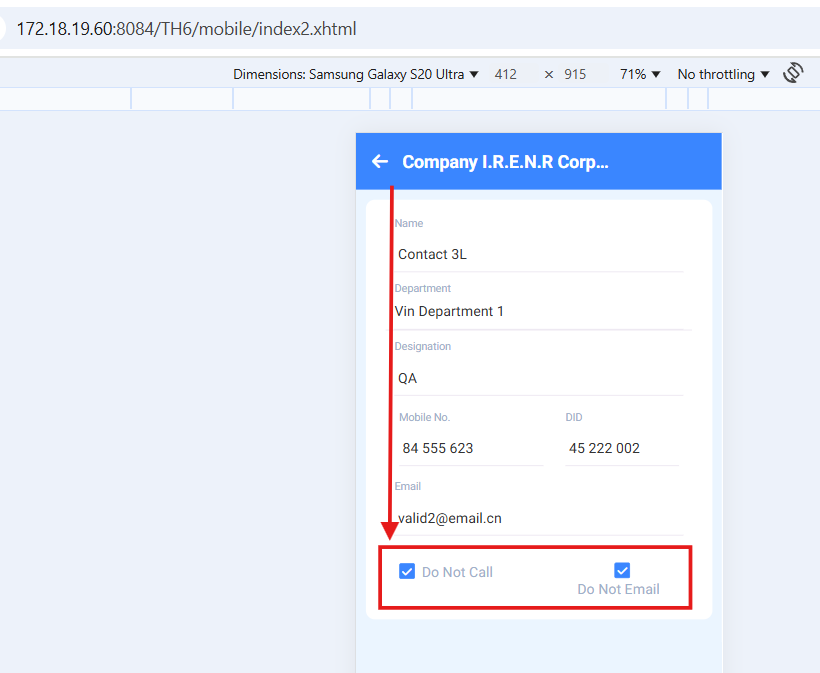Toggle the Do Not Email checkbox
This screenshot has width=820, height=673.
pos(622,570)
